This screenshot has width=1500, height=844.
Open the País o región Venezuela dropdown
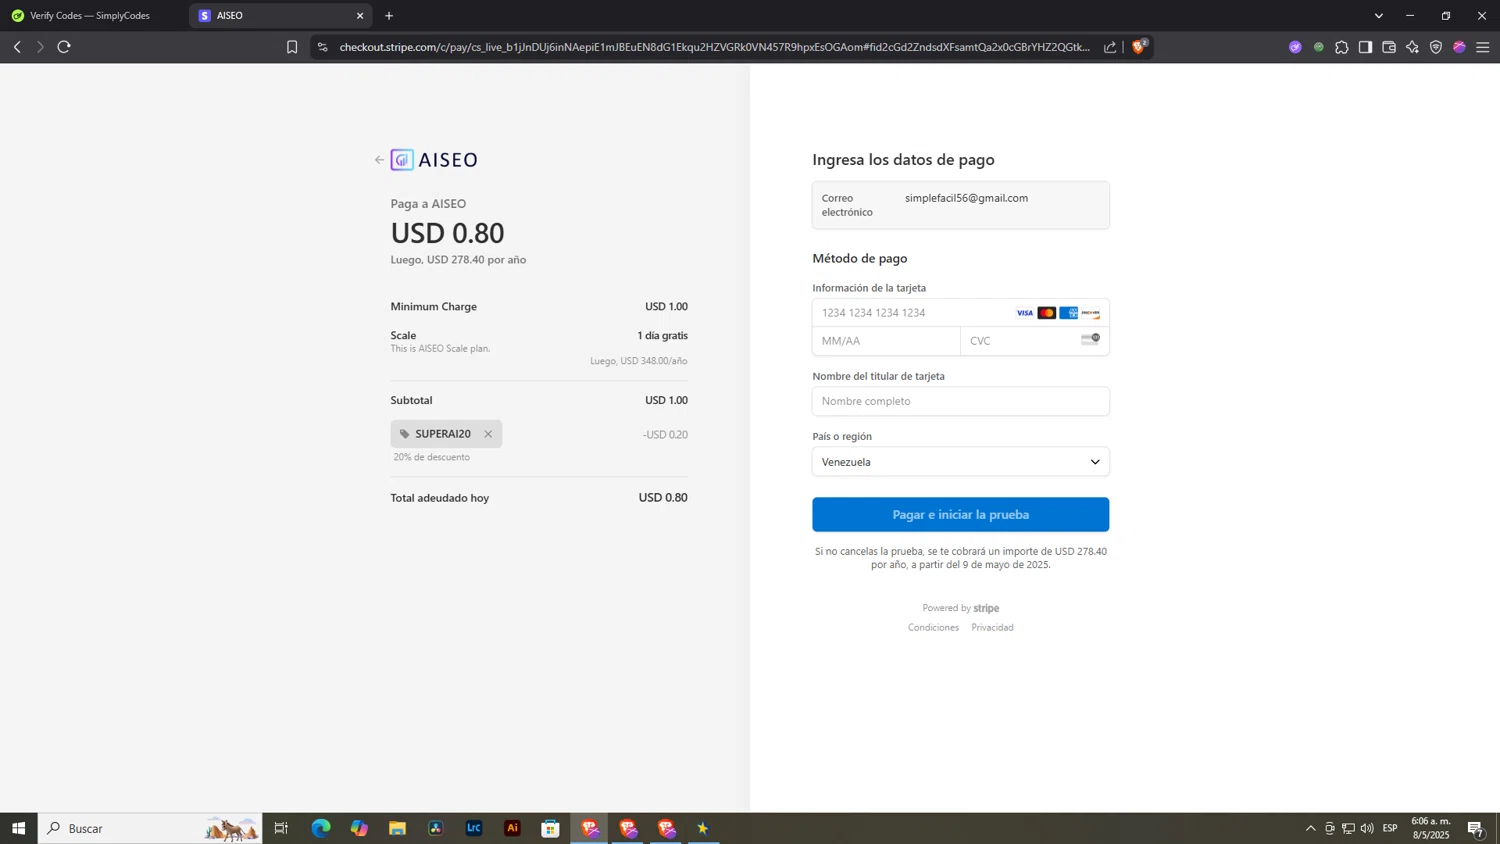(961, 462)
